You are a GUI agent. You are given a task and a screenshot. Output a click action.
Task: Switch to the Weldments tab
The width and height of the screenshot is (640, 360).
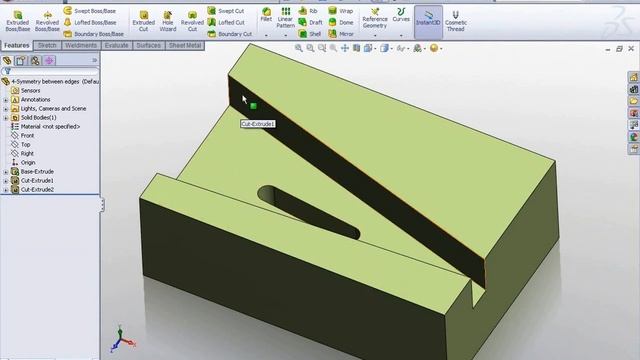[81, 45]
